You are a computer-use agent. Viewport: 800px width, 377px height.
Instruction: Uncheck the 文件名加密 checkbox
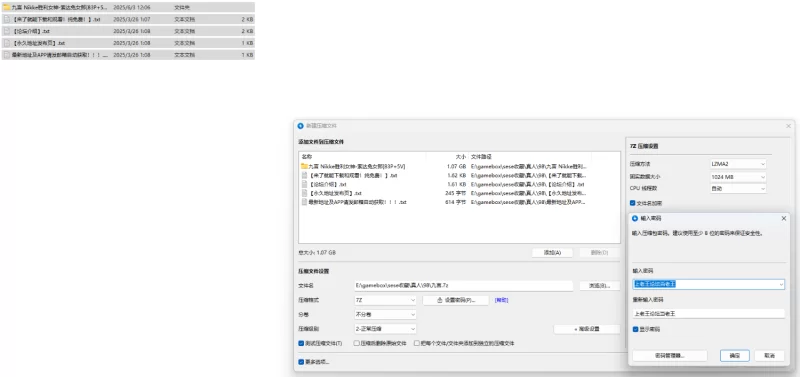click(633, 203)
